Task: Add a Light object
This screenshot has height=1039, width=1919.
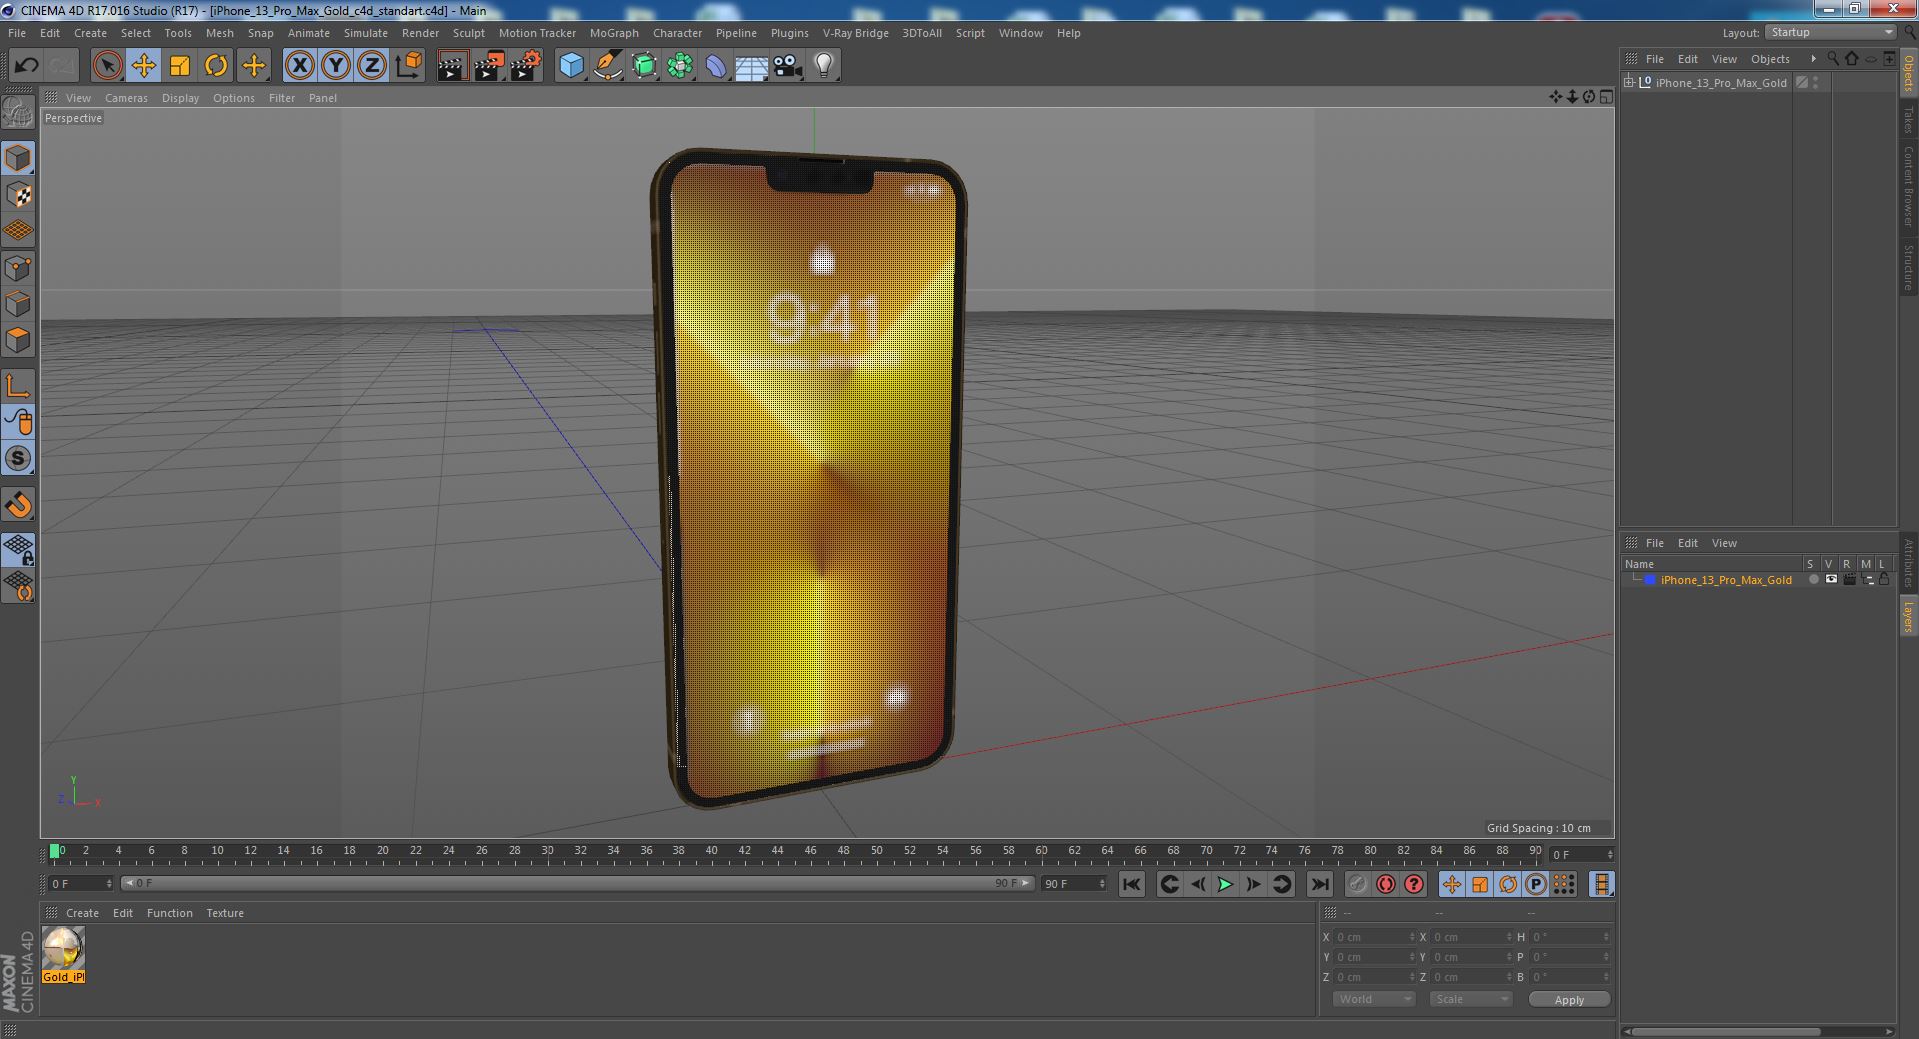Action: pos(824,66)
